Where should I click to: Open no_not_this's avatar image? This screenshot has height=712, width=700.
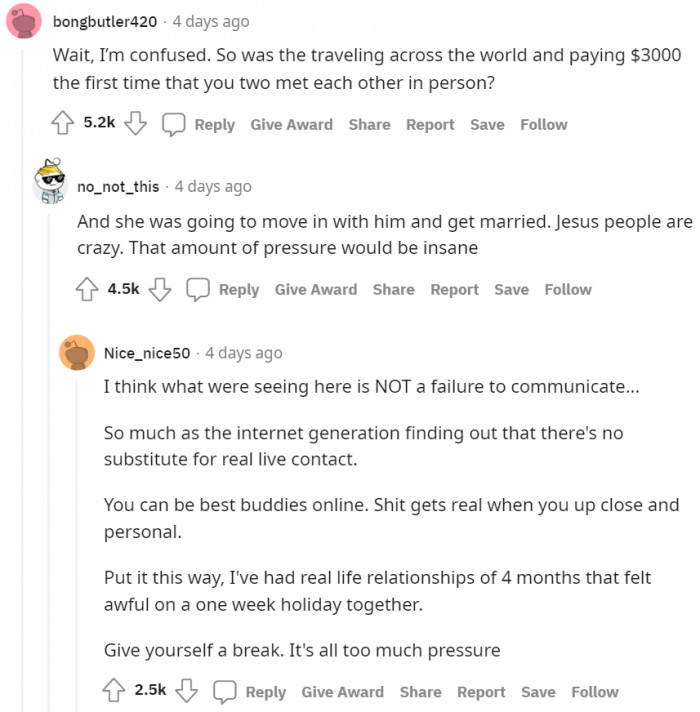tap(50, 183)
